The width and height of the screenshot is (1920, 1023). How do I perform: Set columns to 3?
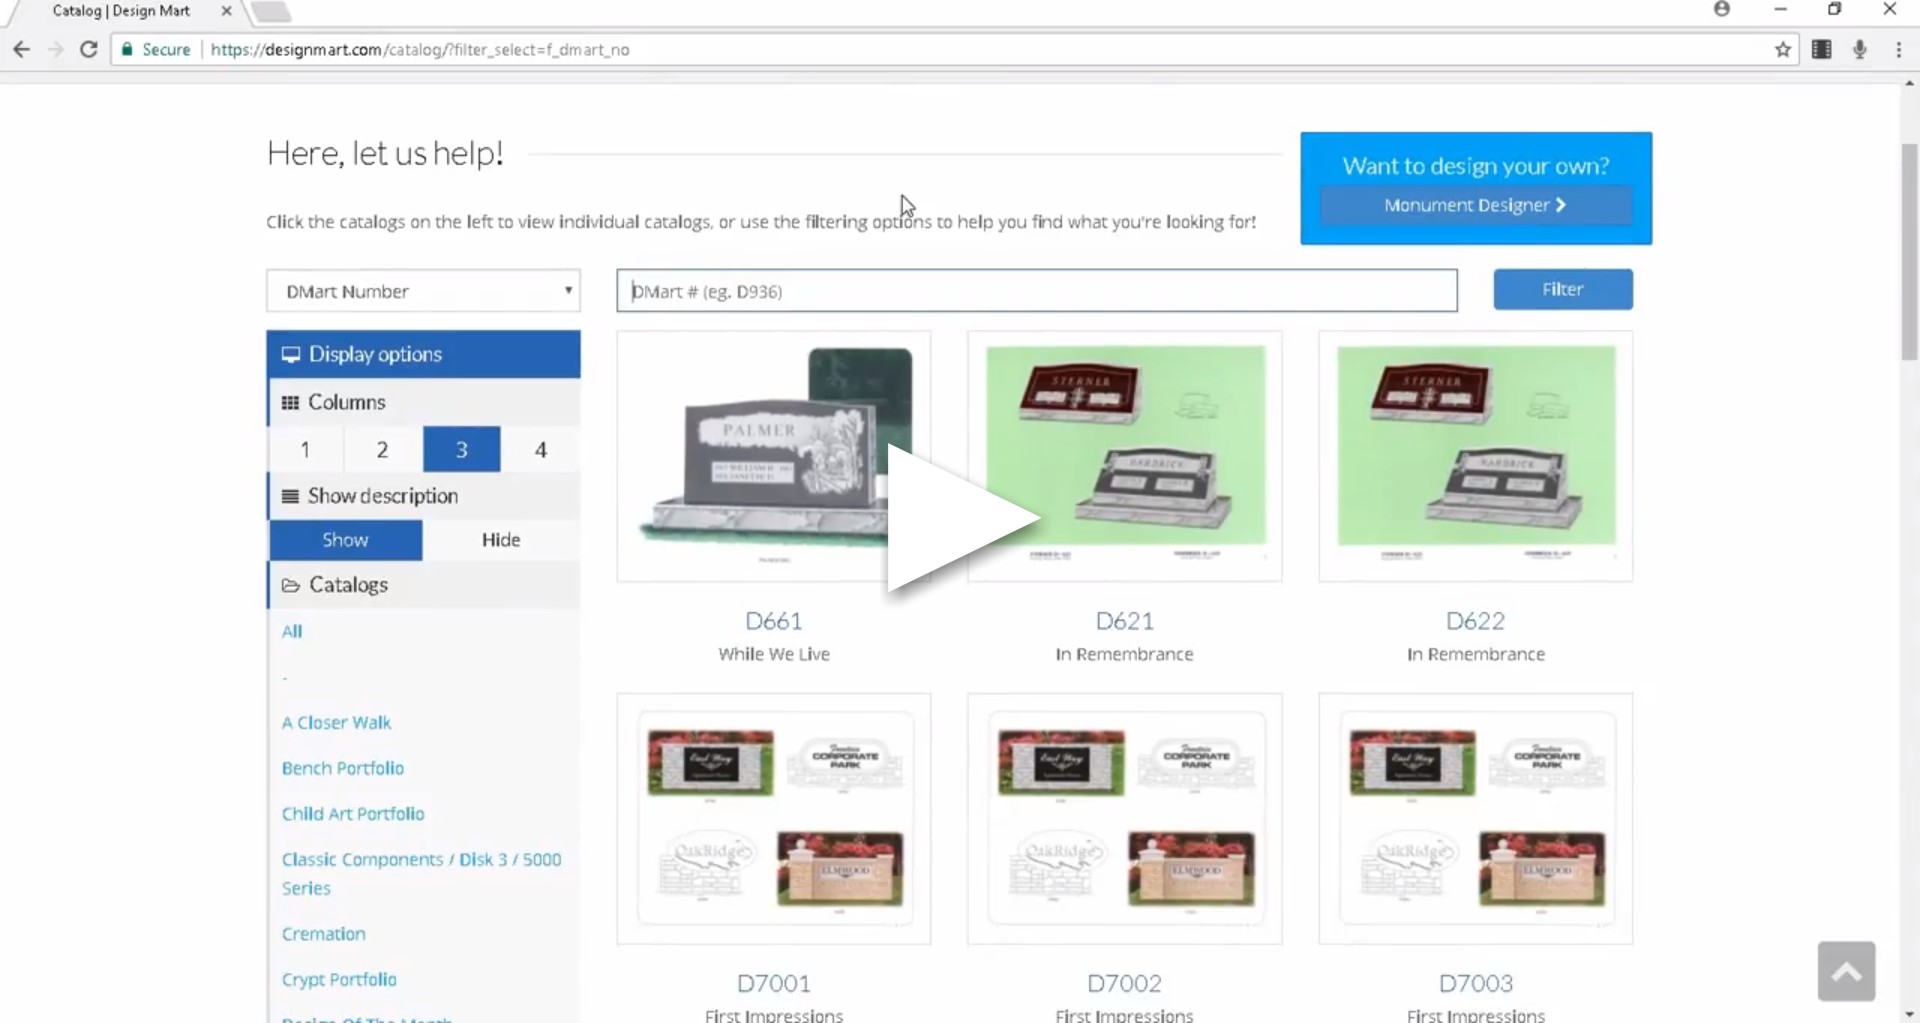coord(462,450)
